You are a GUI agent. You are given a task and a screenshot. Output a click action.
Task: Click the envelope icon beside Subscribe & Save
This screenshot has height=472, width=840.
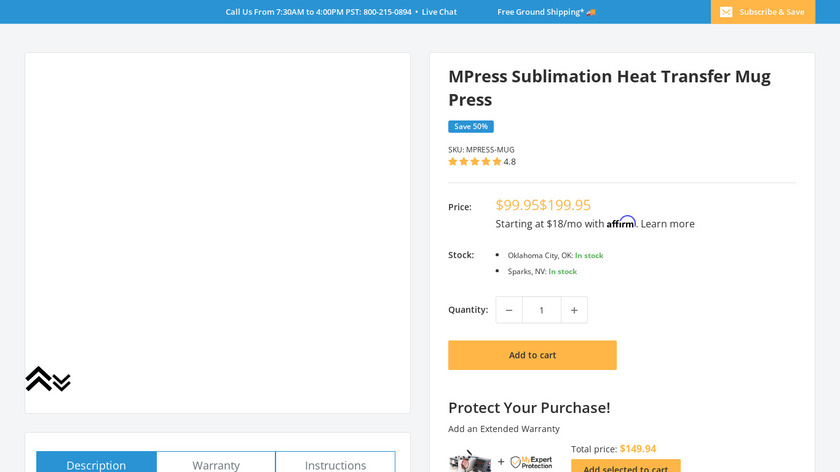[726, 12]
